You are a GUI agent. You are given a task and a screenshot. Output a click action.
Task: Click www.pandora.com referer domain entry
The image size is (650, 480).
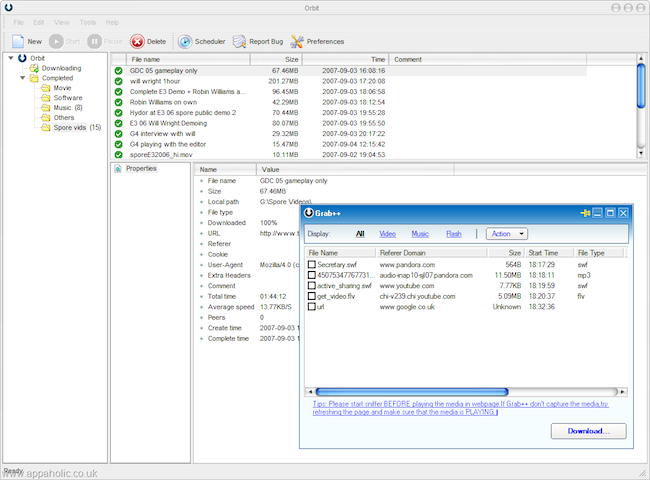tap(407, 264)
